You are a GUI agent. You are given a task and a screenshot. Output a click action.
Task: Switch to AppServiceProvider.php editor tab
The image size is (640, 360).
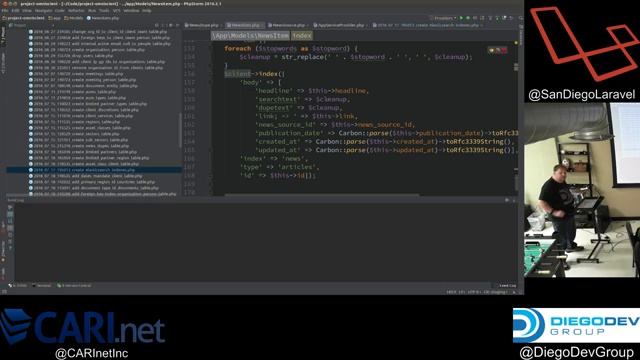pyautogui.click(x=340, y=25)
